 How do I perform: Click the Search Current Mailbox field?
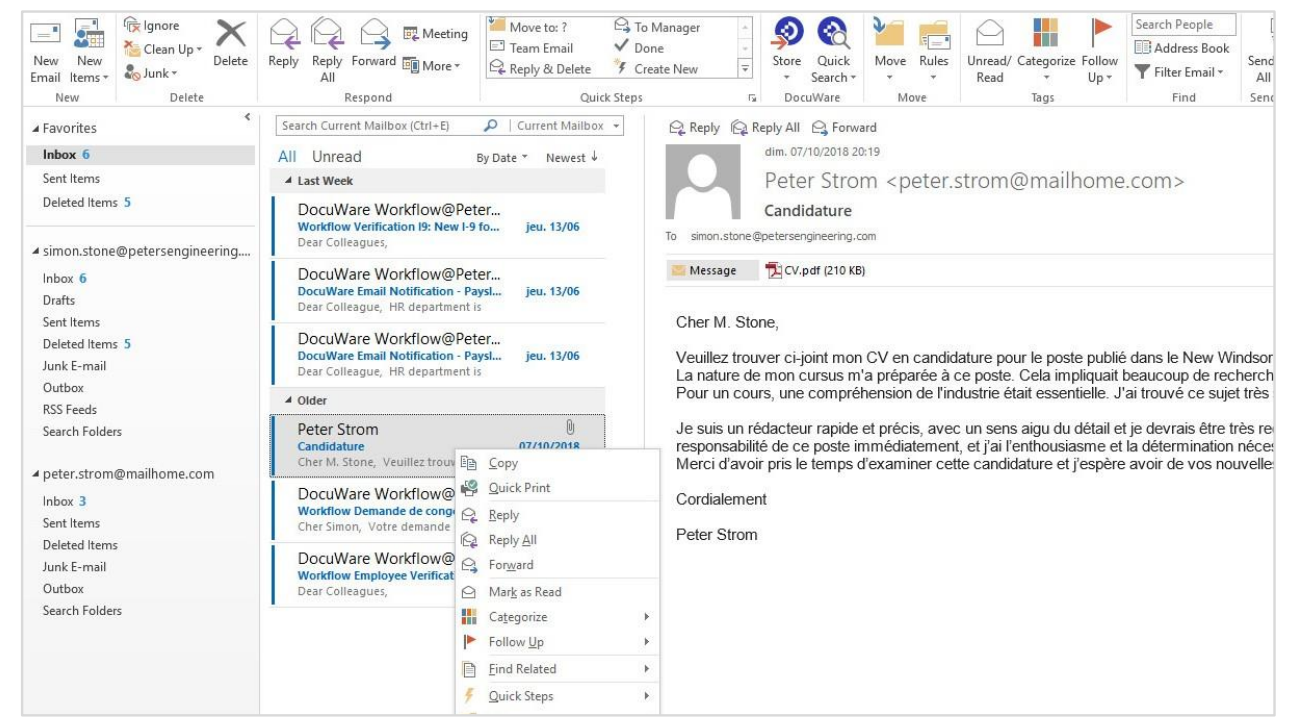[x=380, y=127]
